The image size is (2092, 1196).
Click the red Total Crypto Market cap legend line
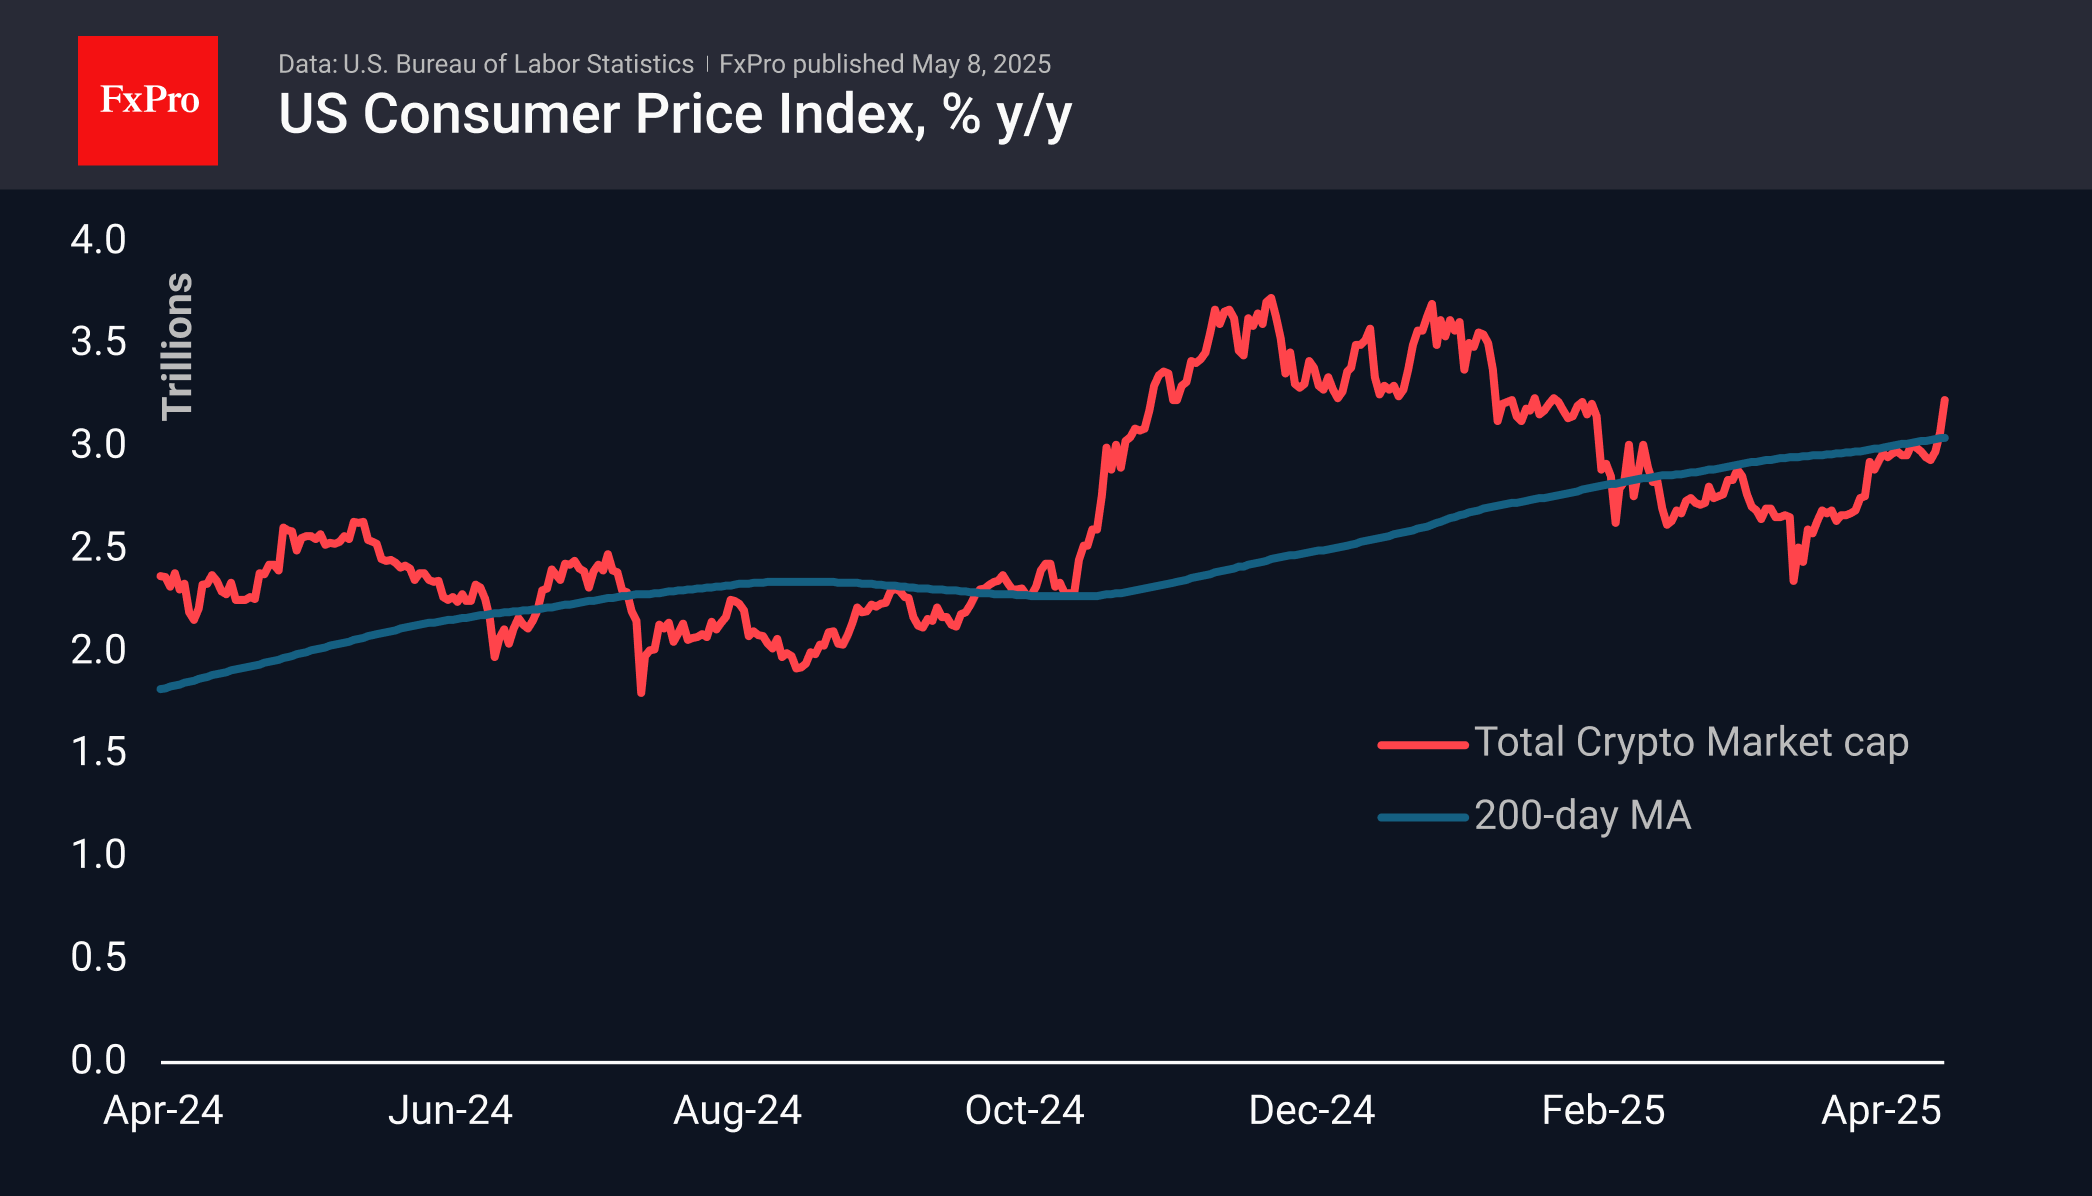click(1422, 744)
